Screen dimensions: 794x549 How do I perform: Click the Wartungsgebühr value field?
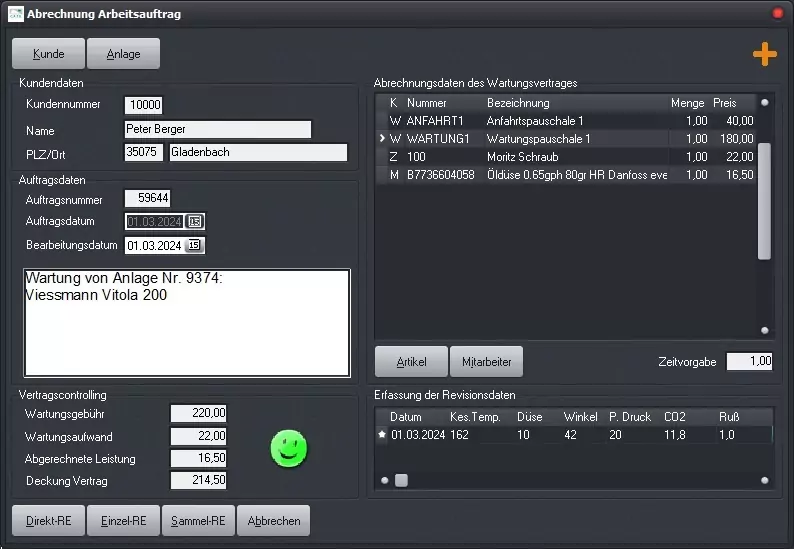pyautogui.click(x=198, y=413)
